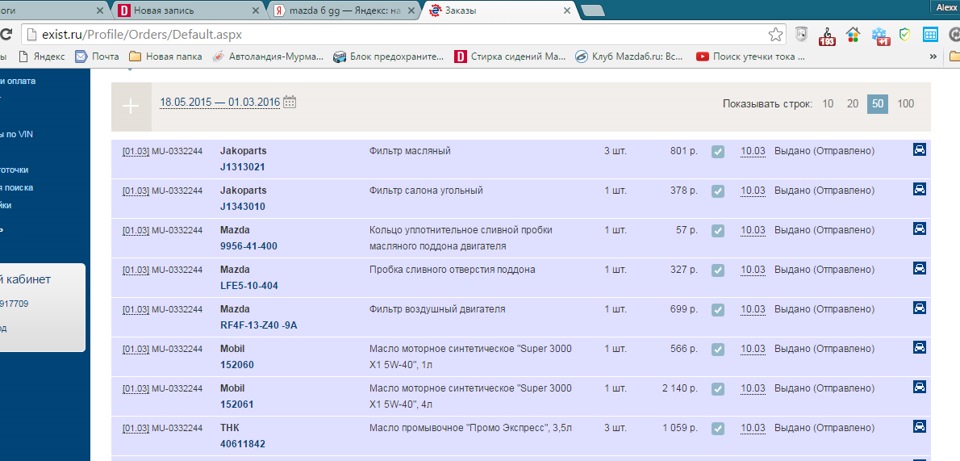
Task: Open the Яндекс bookmark
Action: (x=42, y=56)
